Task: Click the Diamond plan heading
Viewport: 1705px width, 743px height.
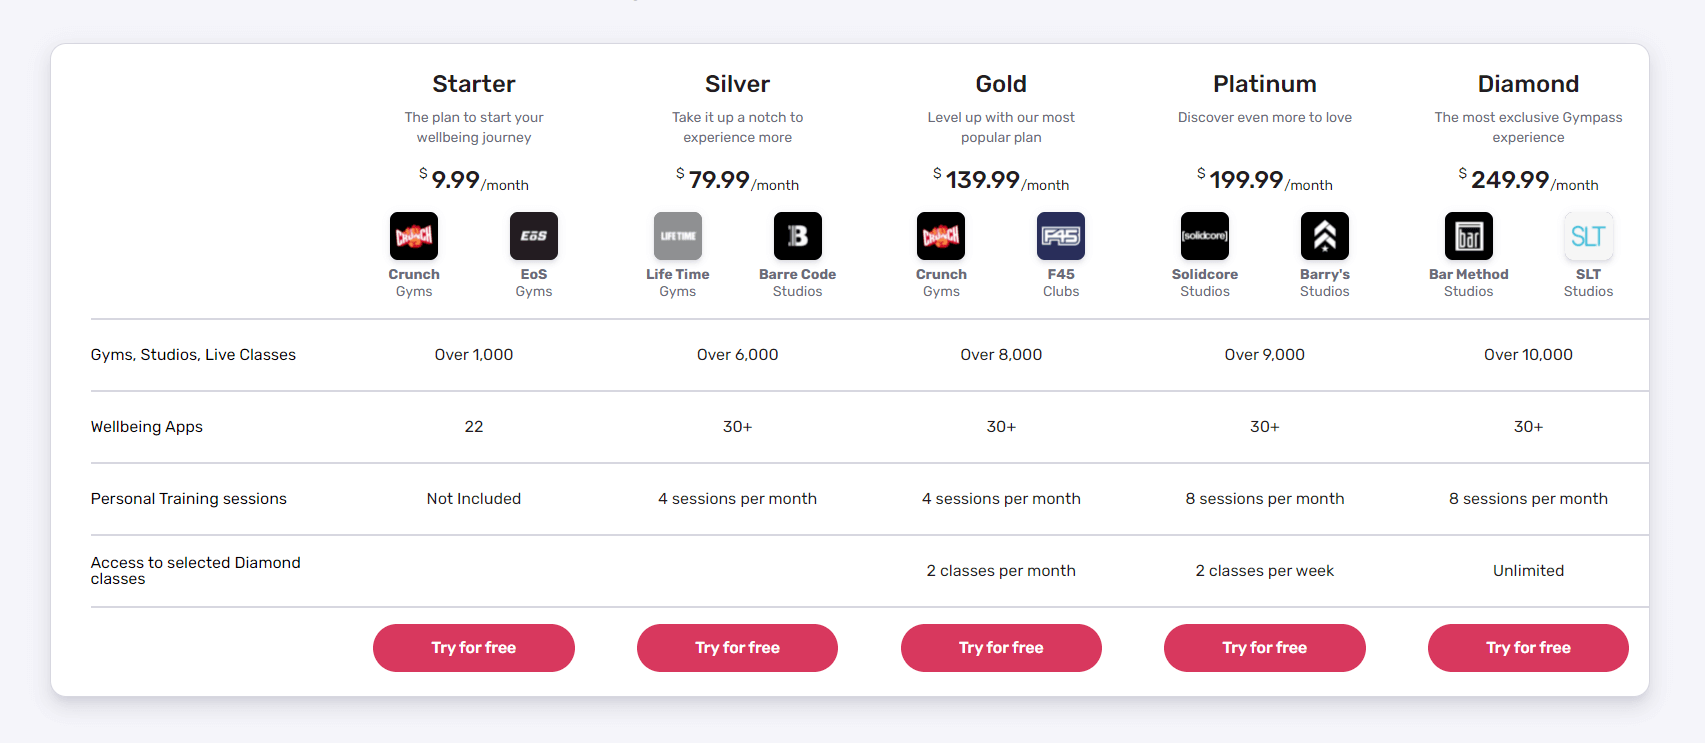Action: (x=1528, y=84)
